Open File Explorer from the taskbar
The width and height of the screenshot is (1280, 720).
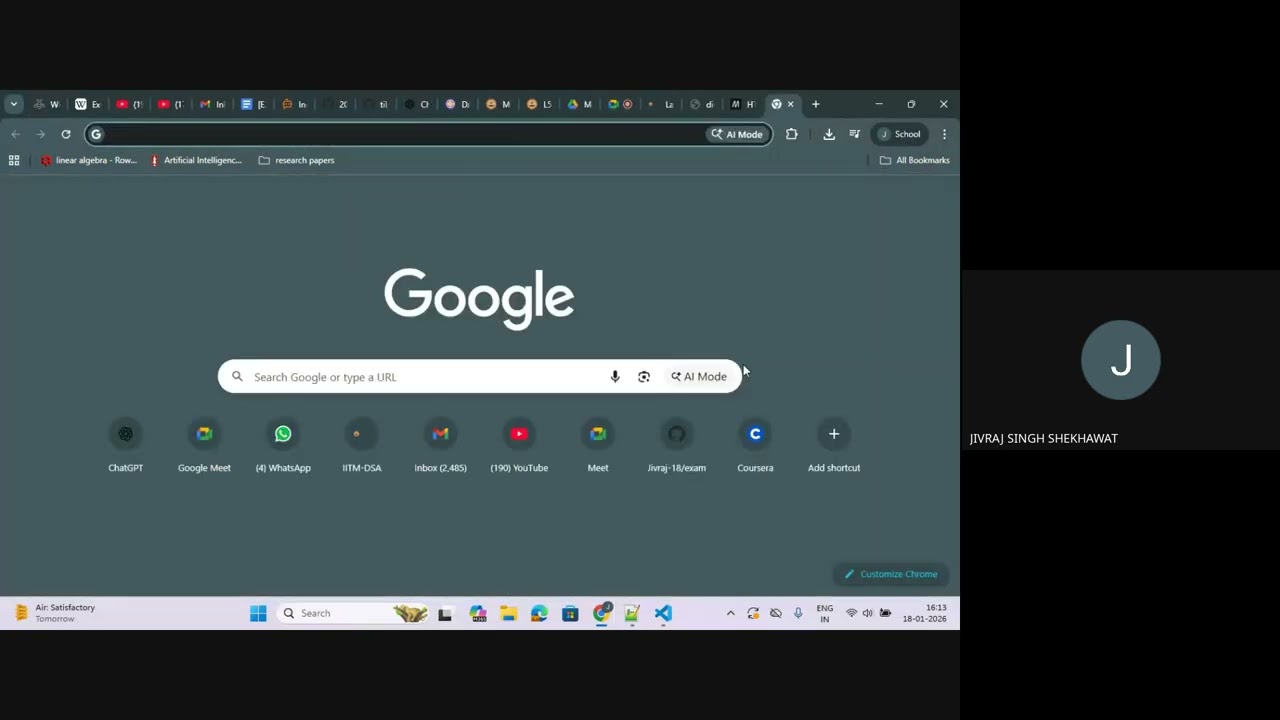509,613
